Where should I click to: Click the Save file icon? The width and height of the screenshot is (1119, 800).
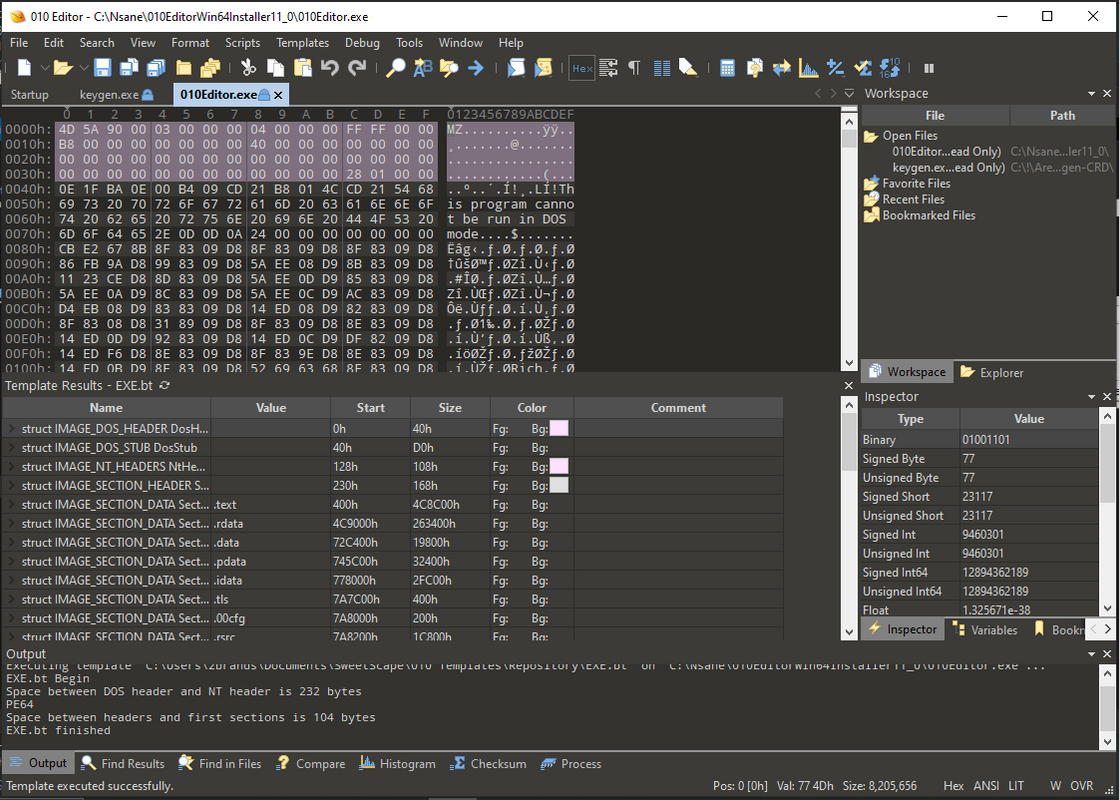102,68
